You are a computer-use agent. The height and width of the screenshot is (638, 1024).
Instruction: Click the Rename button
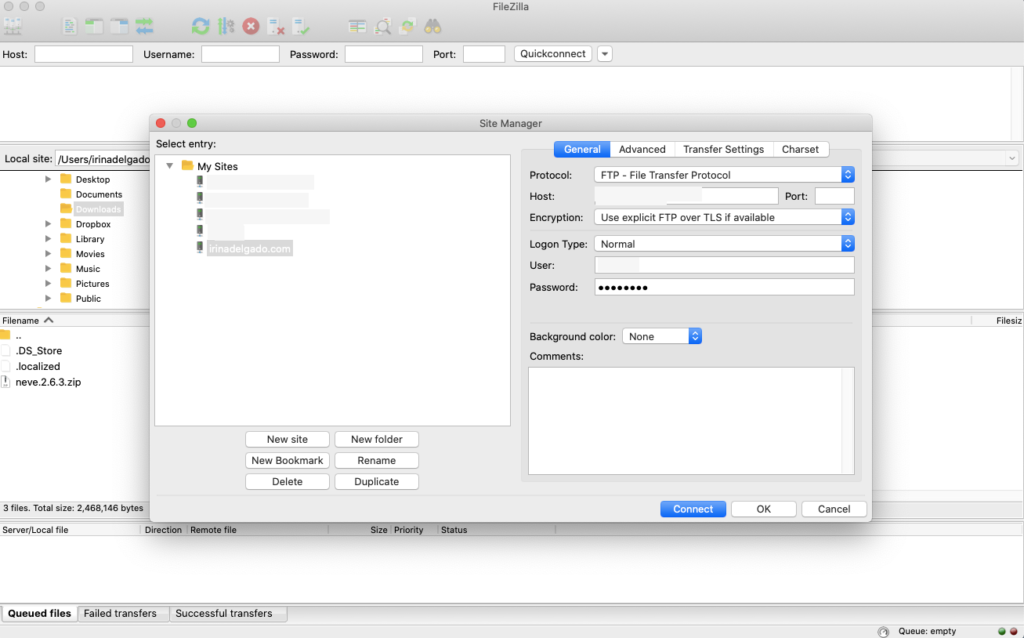pos(377,460)
